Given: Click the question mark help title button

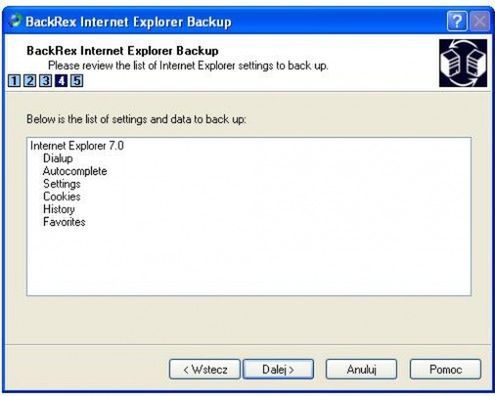Looking at the screenshot, I should (457, 21).
